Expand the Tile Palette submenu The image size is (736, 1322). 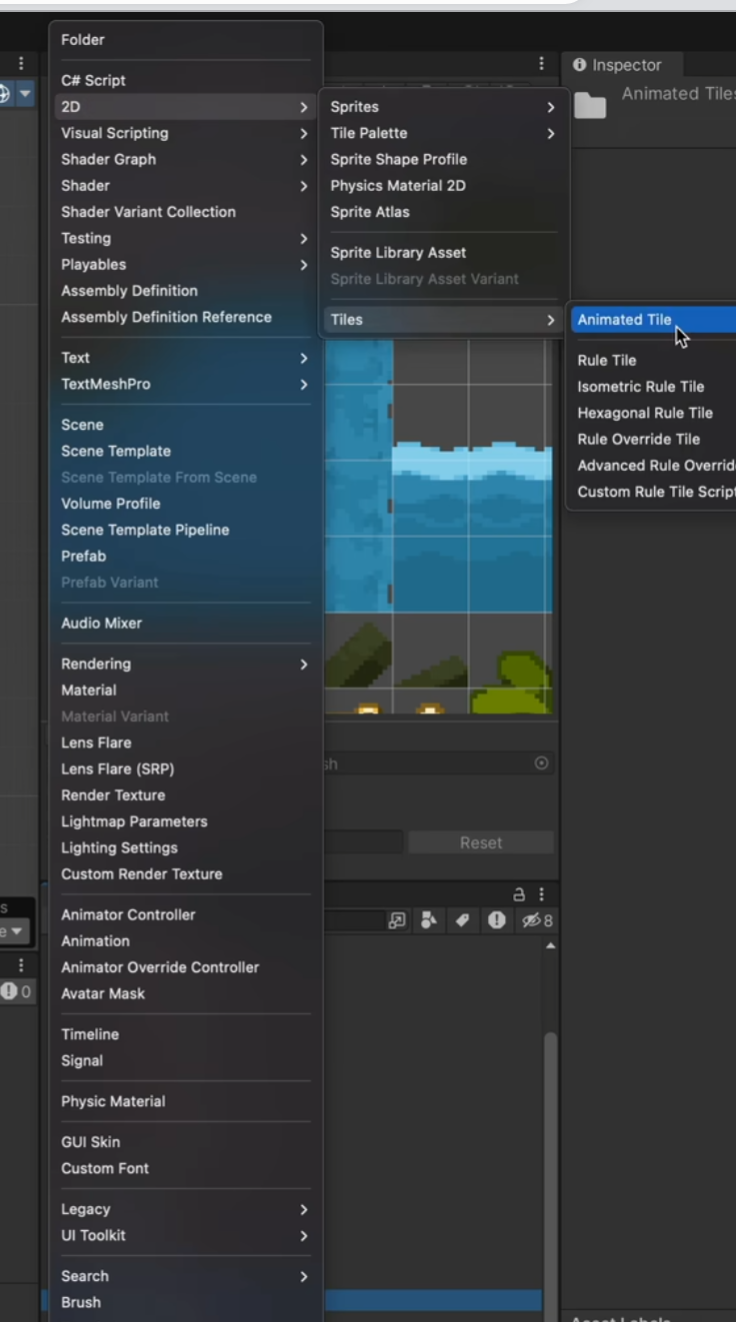[443, 133]
